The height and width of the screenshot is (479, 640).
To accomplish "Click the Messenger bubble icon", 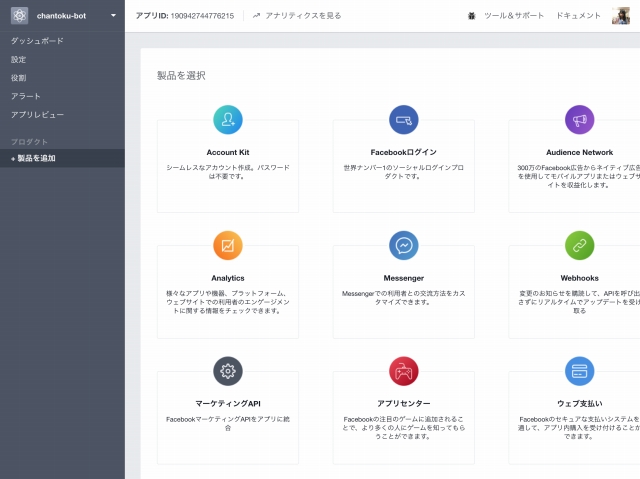I will 404,245.
